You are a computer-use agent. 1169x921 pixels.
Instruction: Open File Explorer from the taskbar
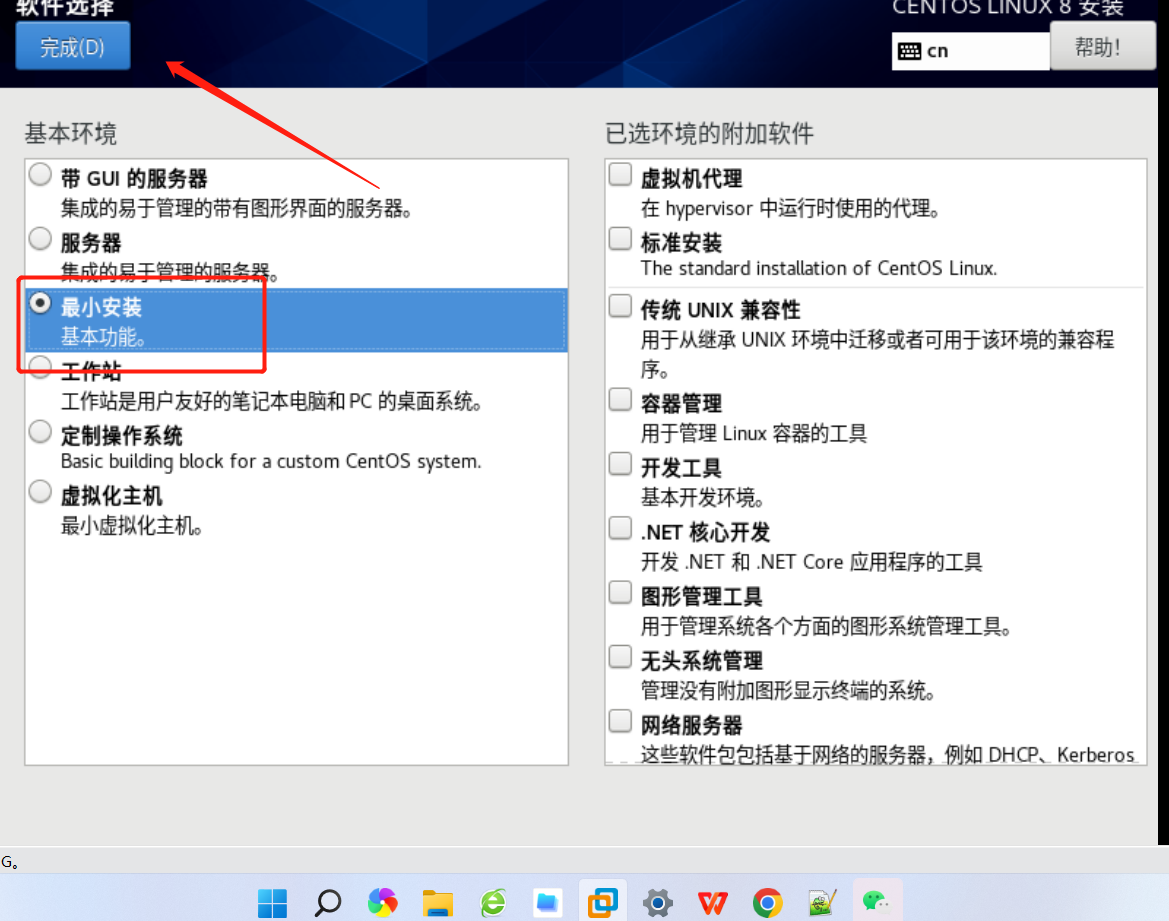point(437,902)
